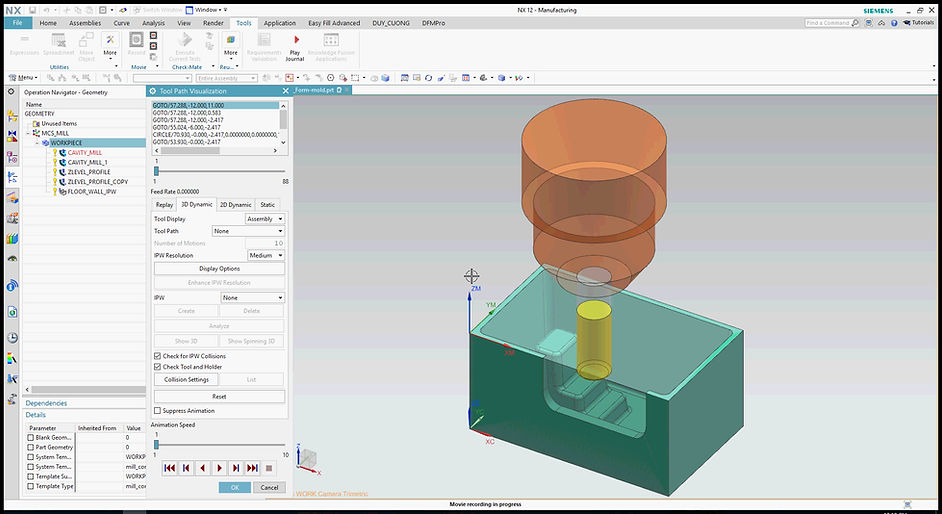The height and width of the screenshot is (514, 942).
Task: Collapse the WORKPIECE tree node
Action: 38,143
